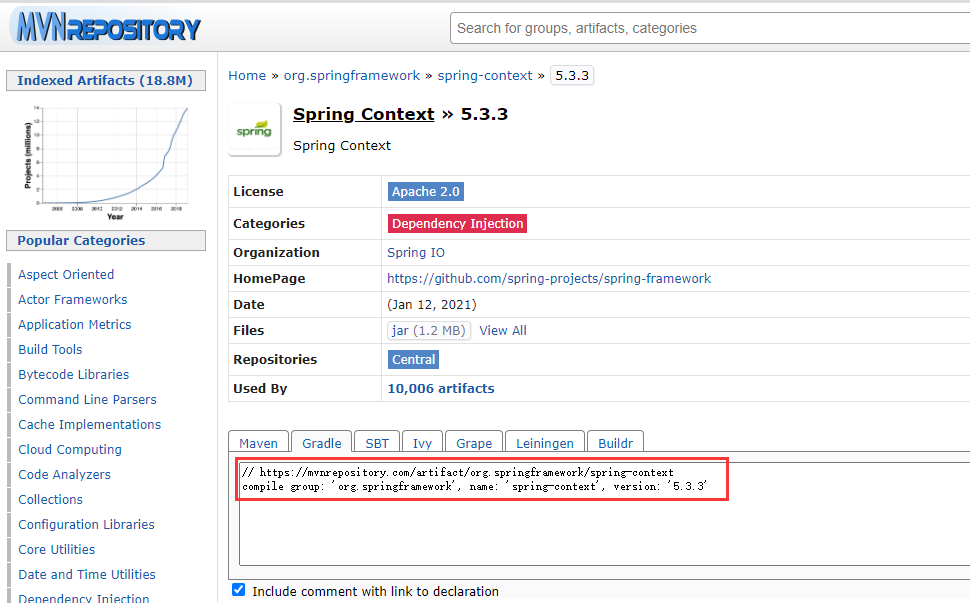This screenshot has height=603, width=970.
Task: Open 10,006 artifacts used-by link
Action: pyautogui.click(x=441, y=388)
